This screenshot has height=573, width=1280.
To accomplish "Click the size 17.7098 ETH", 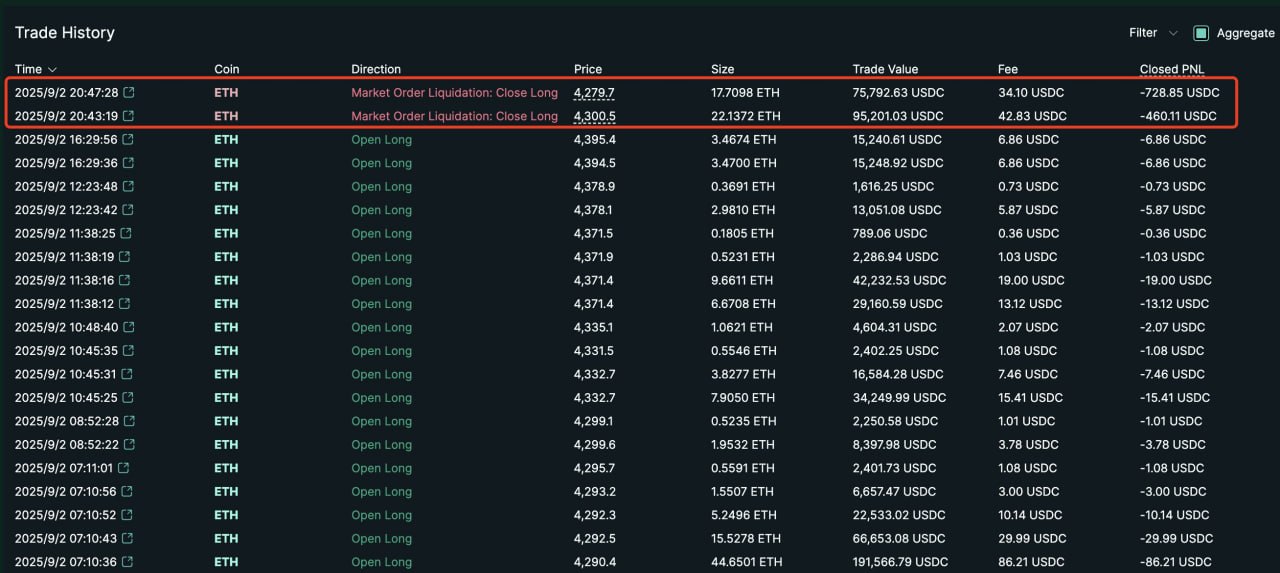I will click(745, 93).
